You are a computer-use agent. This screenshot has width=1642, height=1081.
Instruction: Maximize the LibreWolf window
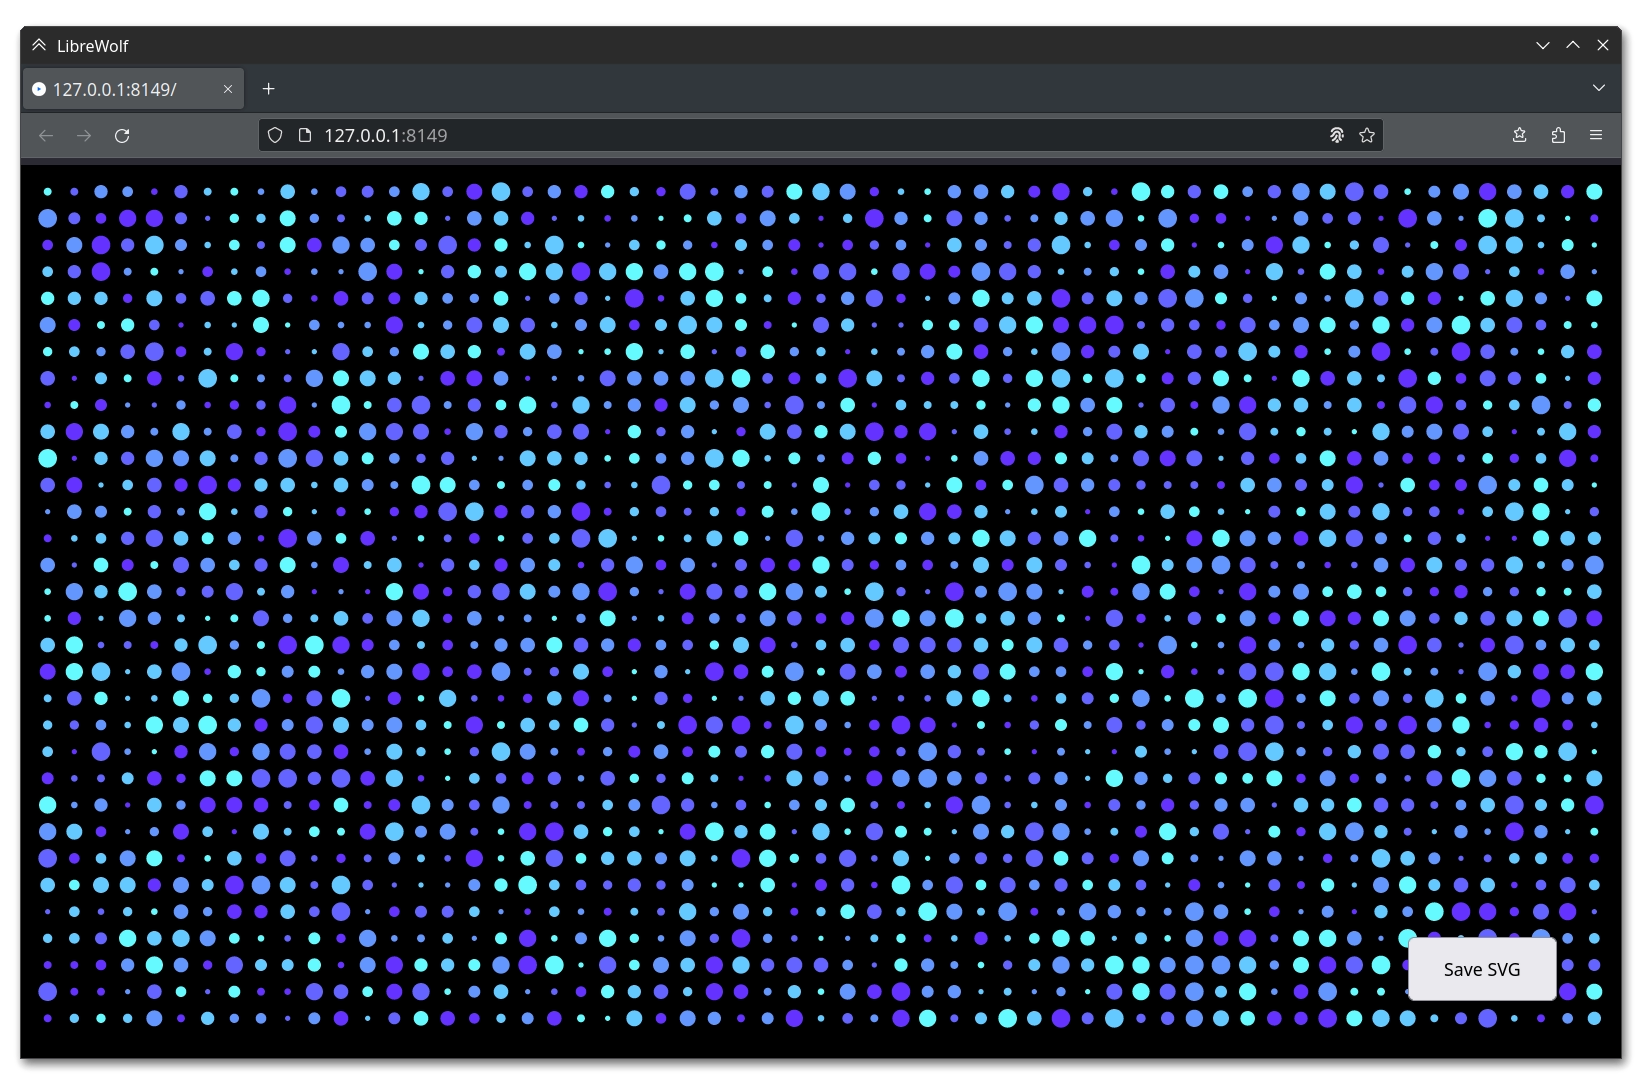1573,45
